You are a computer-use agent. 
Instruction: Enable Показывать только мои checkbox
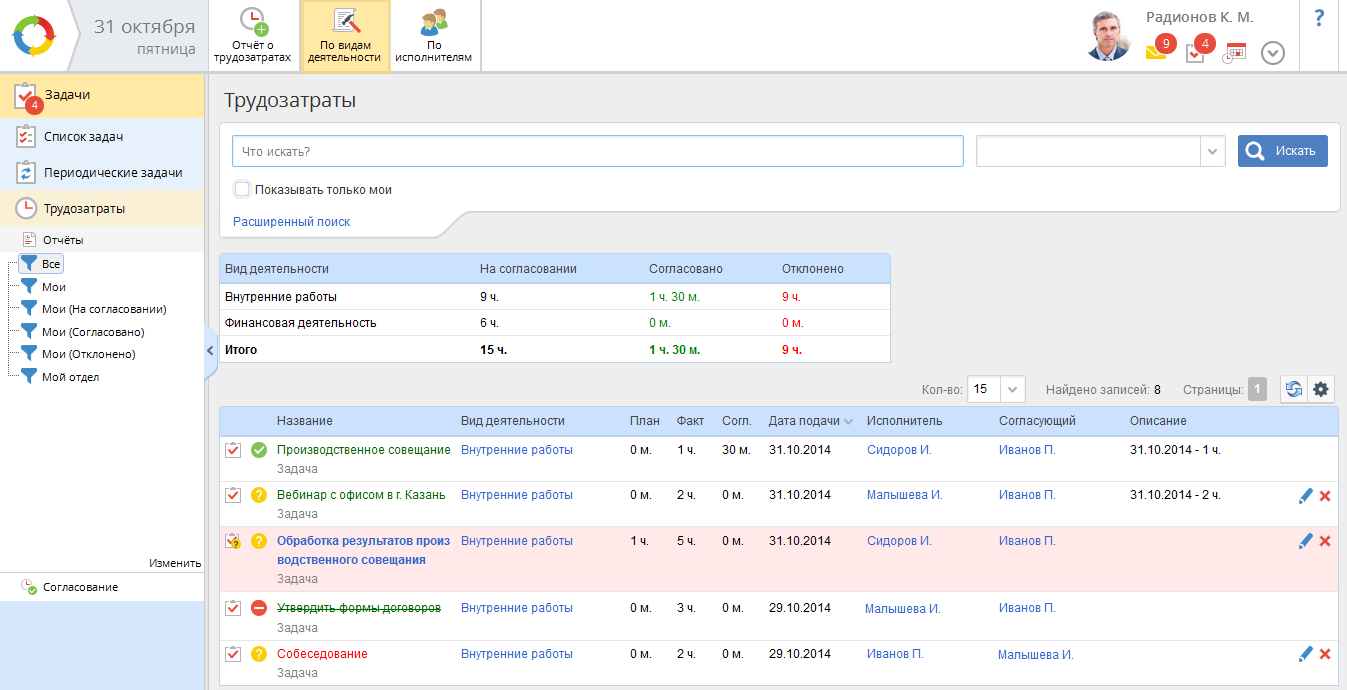242,189
